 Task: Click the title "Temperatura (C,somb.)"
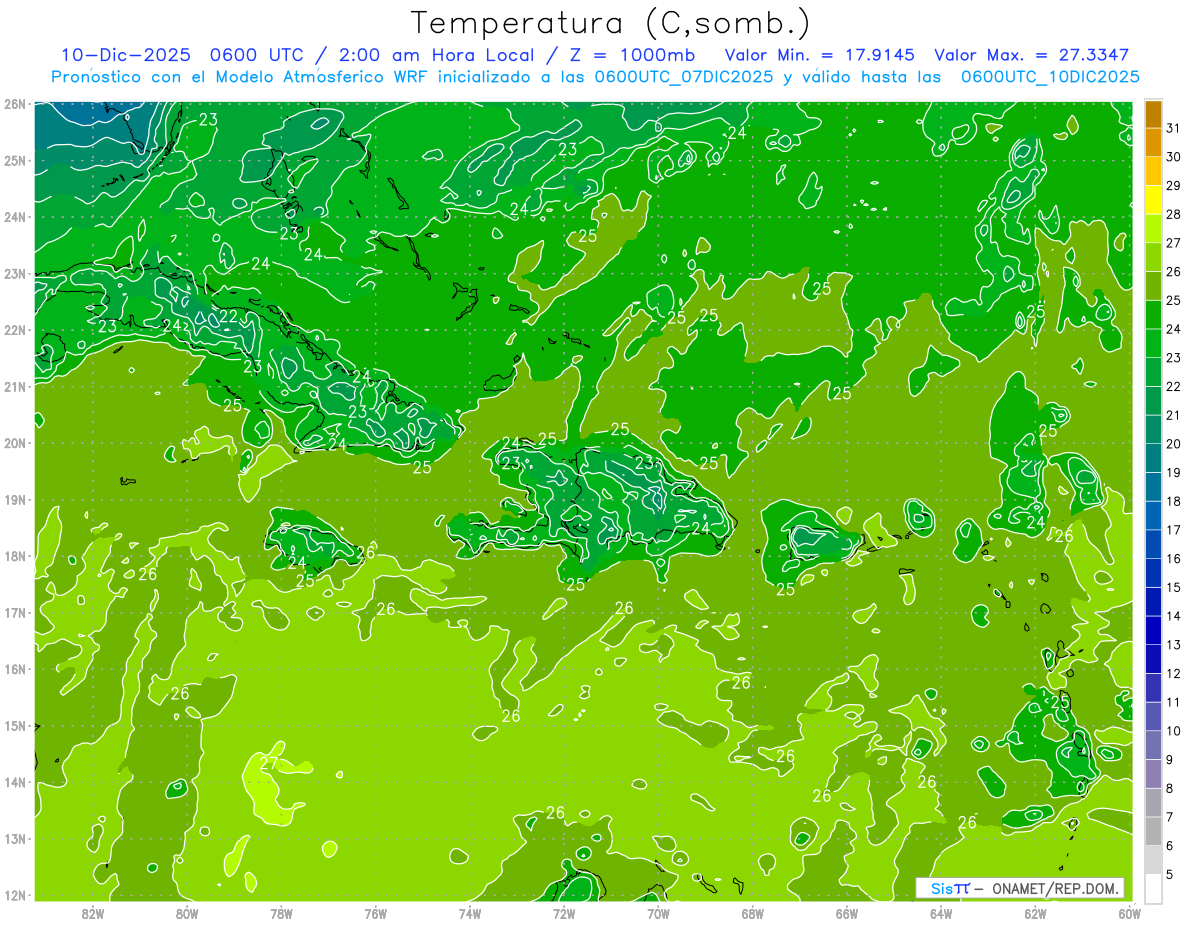(x=611, y=23)
